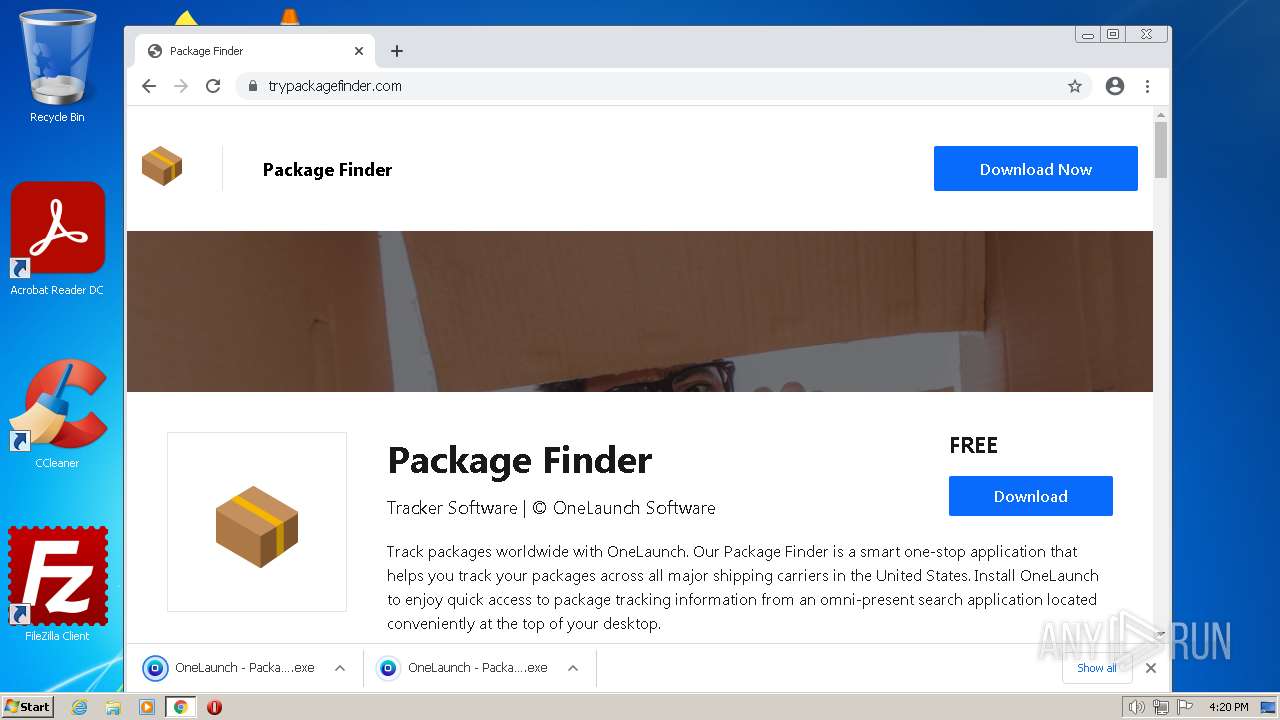
Task: Click the system tray volume icon
Action: [1136, 707]
